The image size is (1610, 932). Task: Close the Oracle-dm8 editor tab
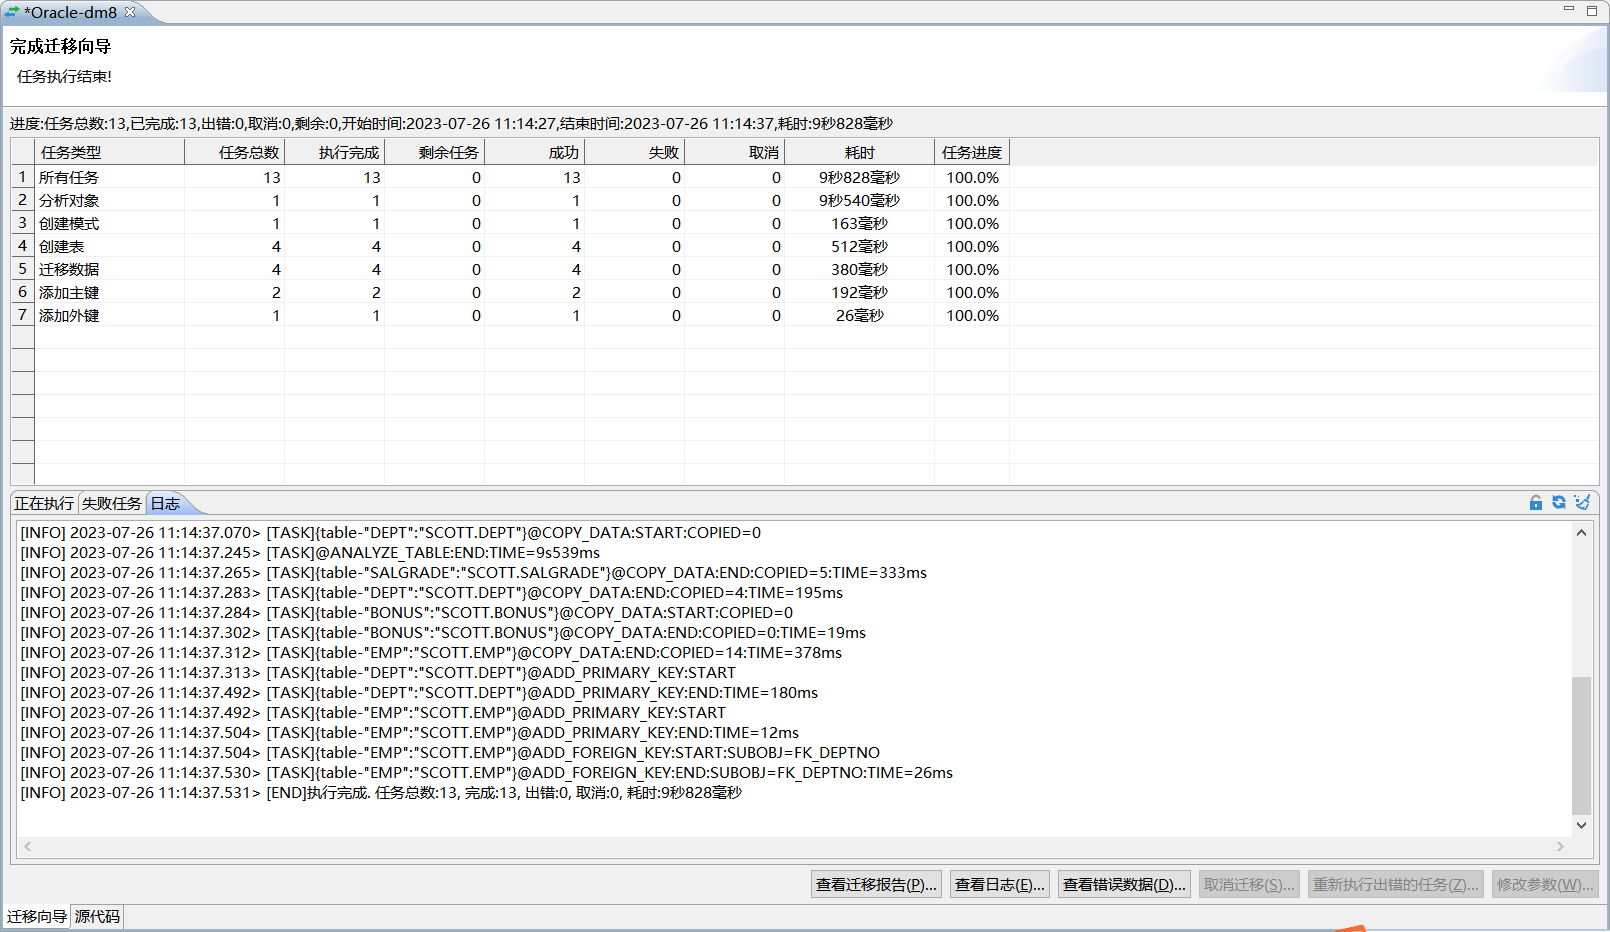(x=130, y=12)
